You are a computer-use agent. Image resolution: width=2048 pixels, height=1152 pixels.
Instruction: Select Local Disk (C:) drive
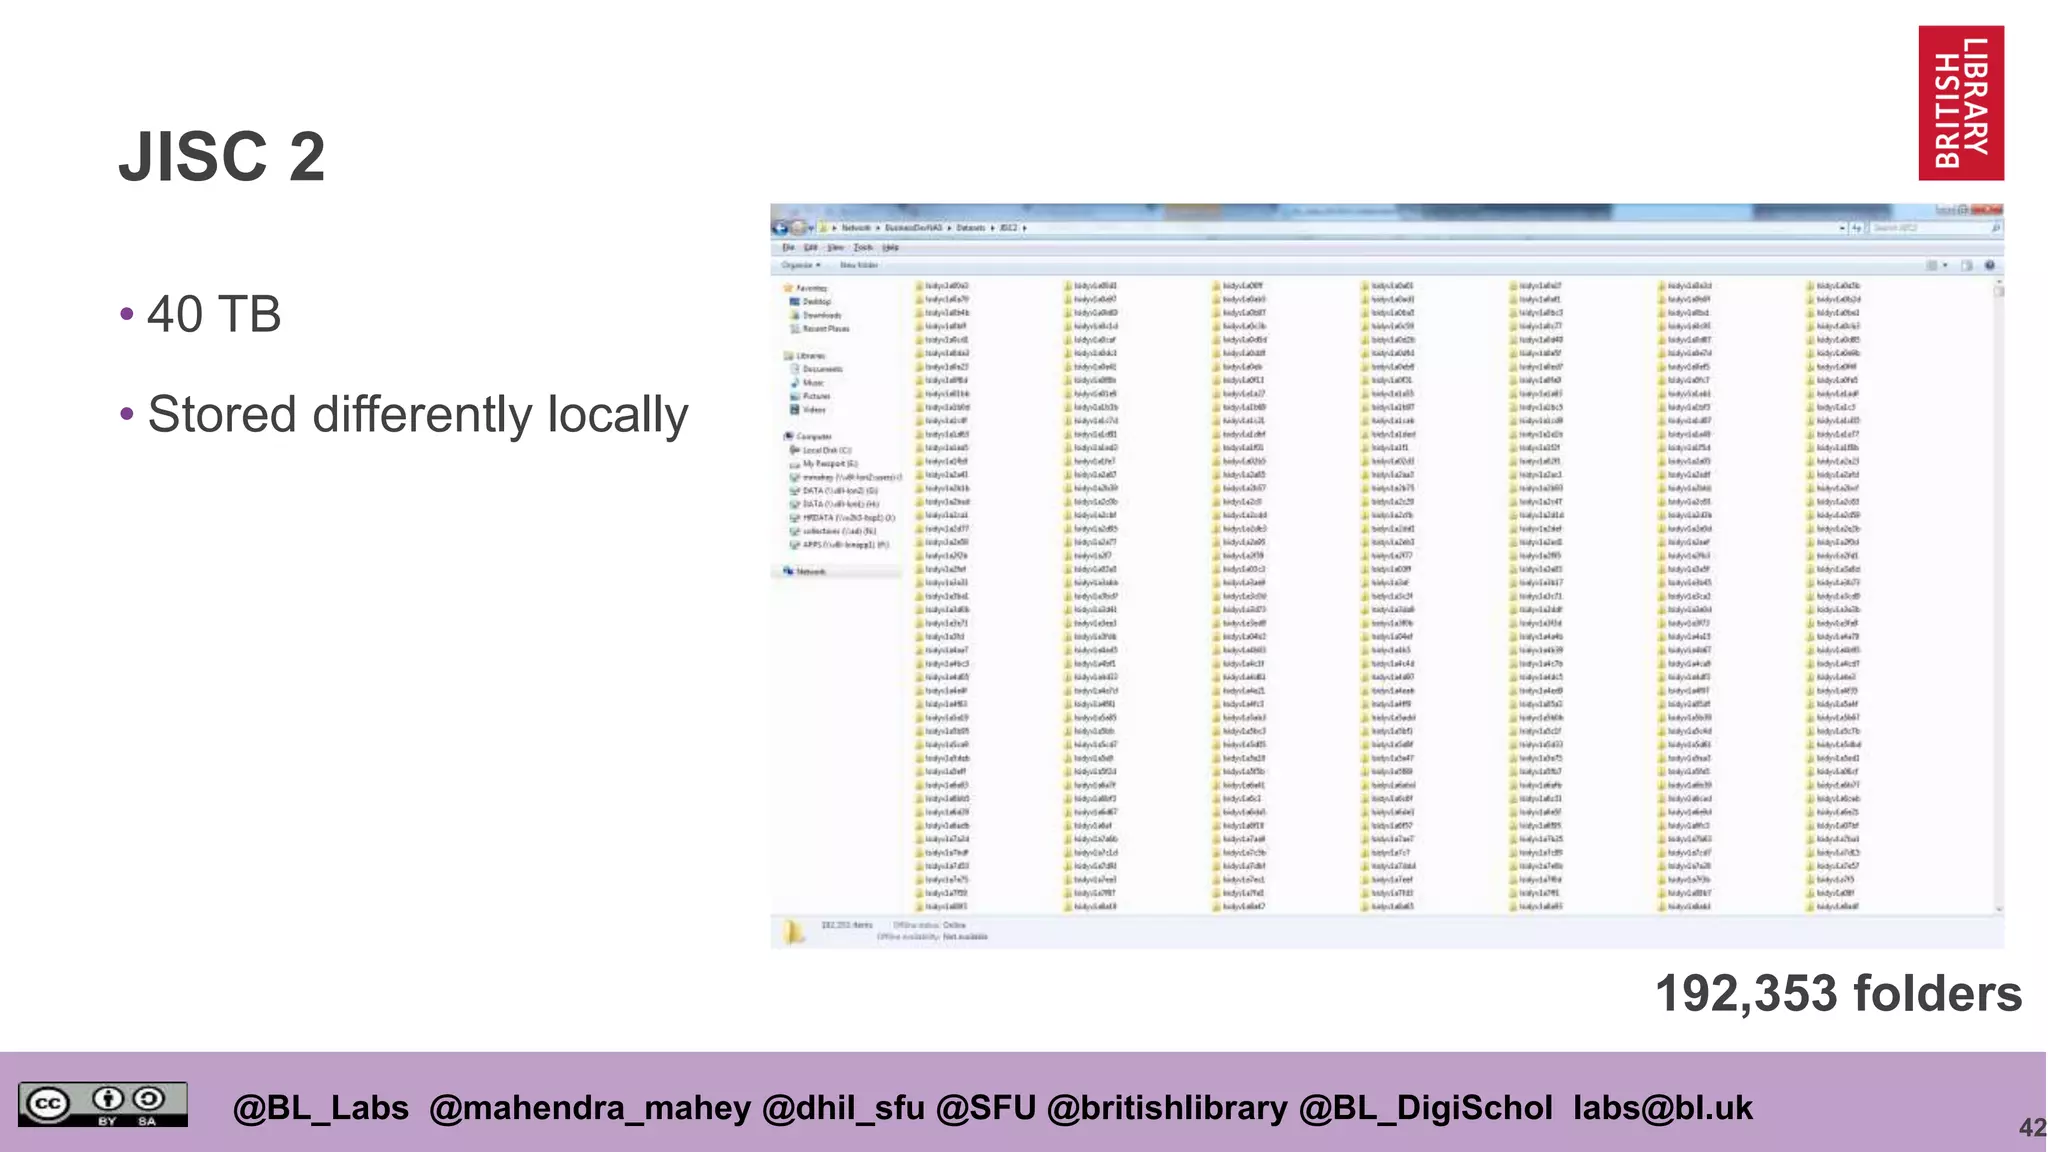821,450
